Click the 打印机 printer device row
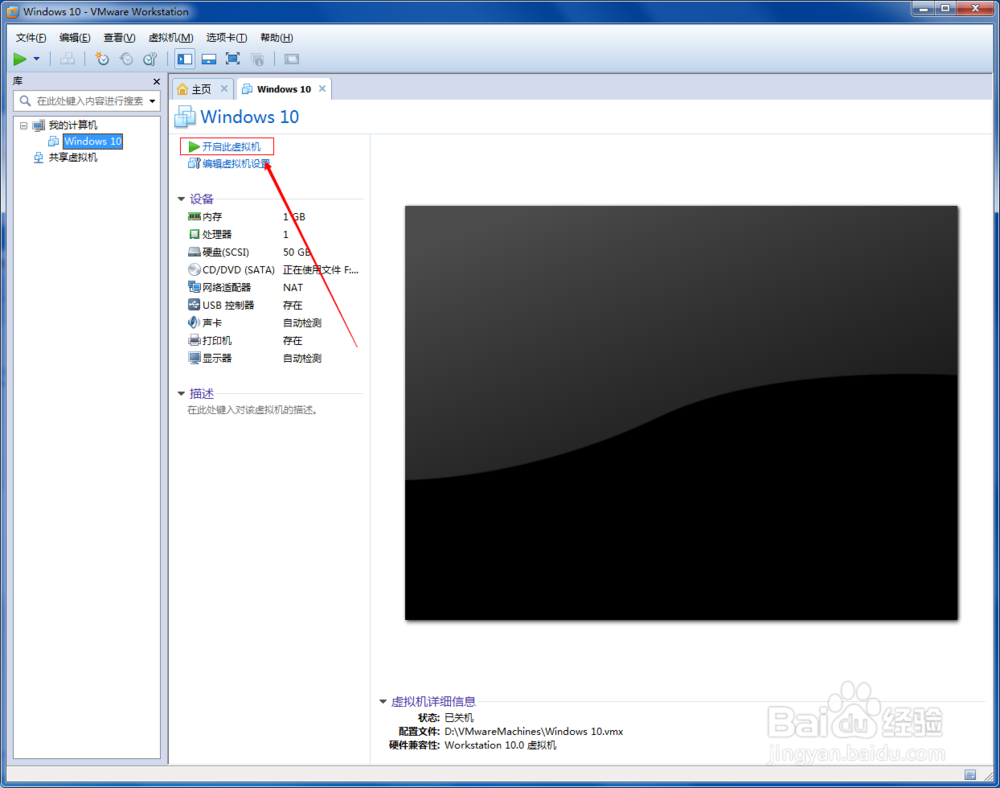Image resolution: width=1000 pixels, height=788 pixels. point(273,340)
